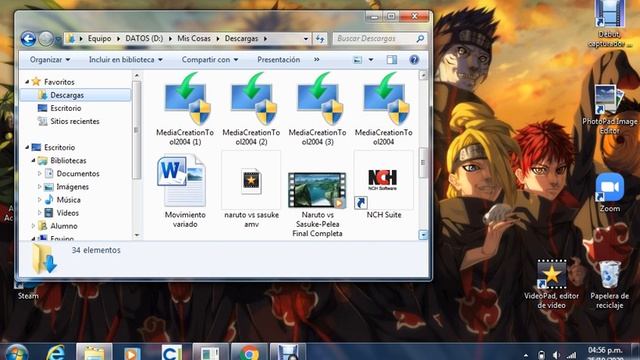Show more toolbar commands chevron
The height and width of the screenshot is (360, 640).
pos(317,60)
